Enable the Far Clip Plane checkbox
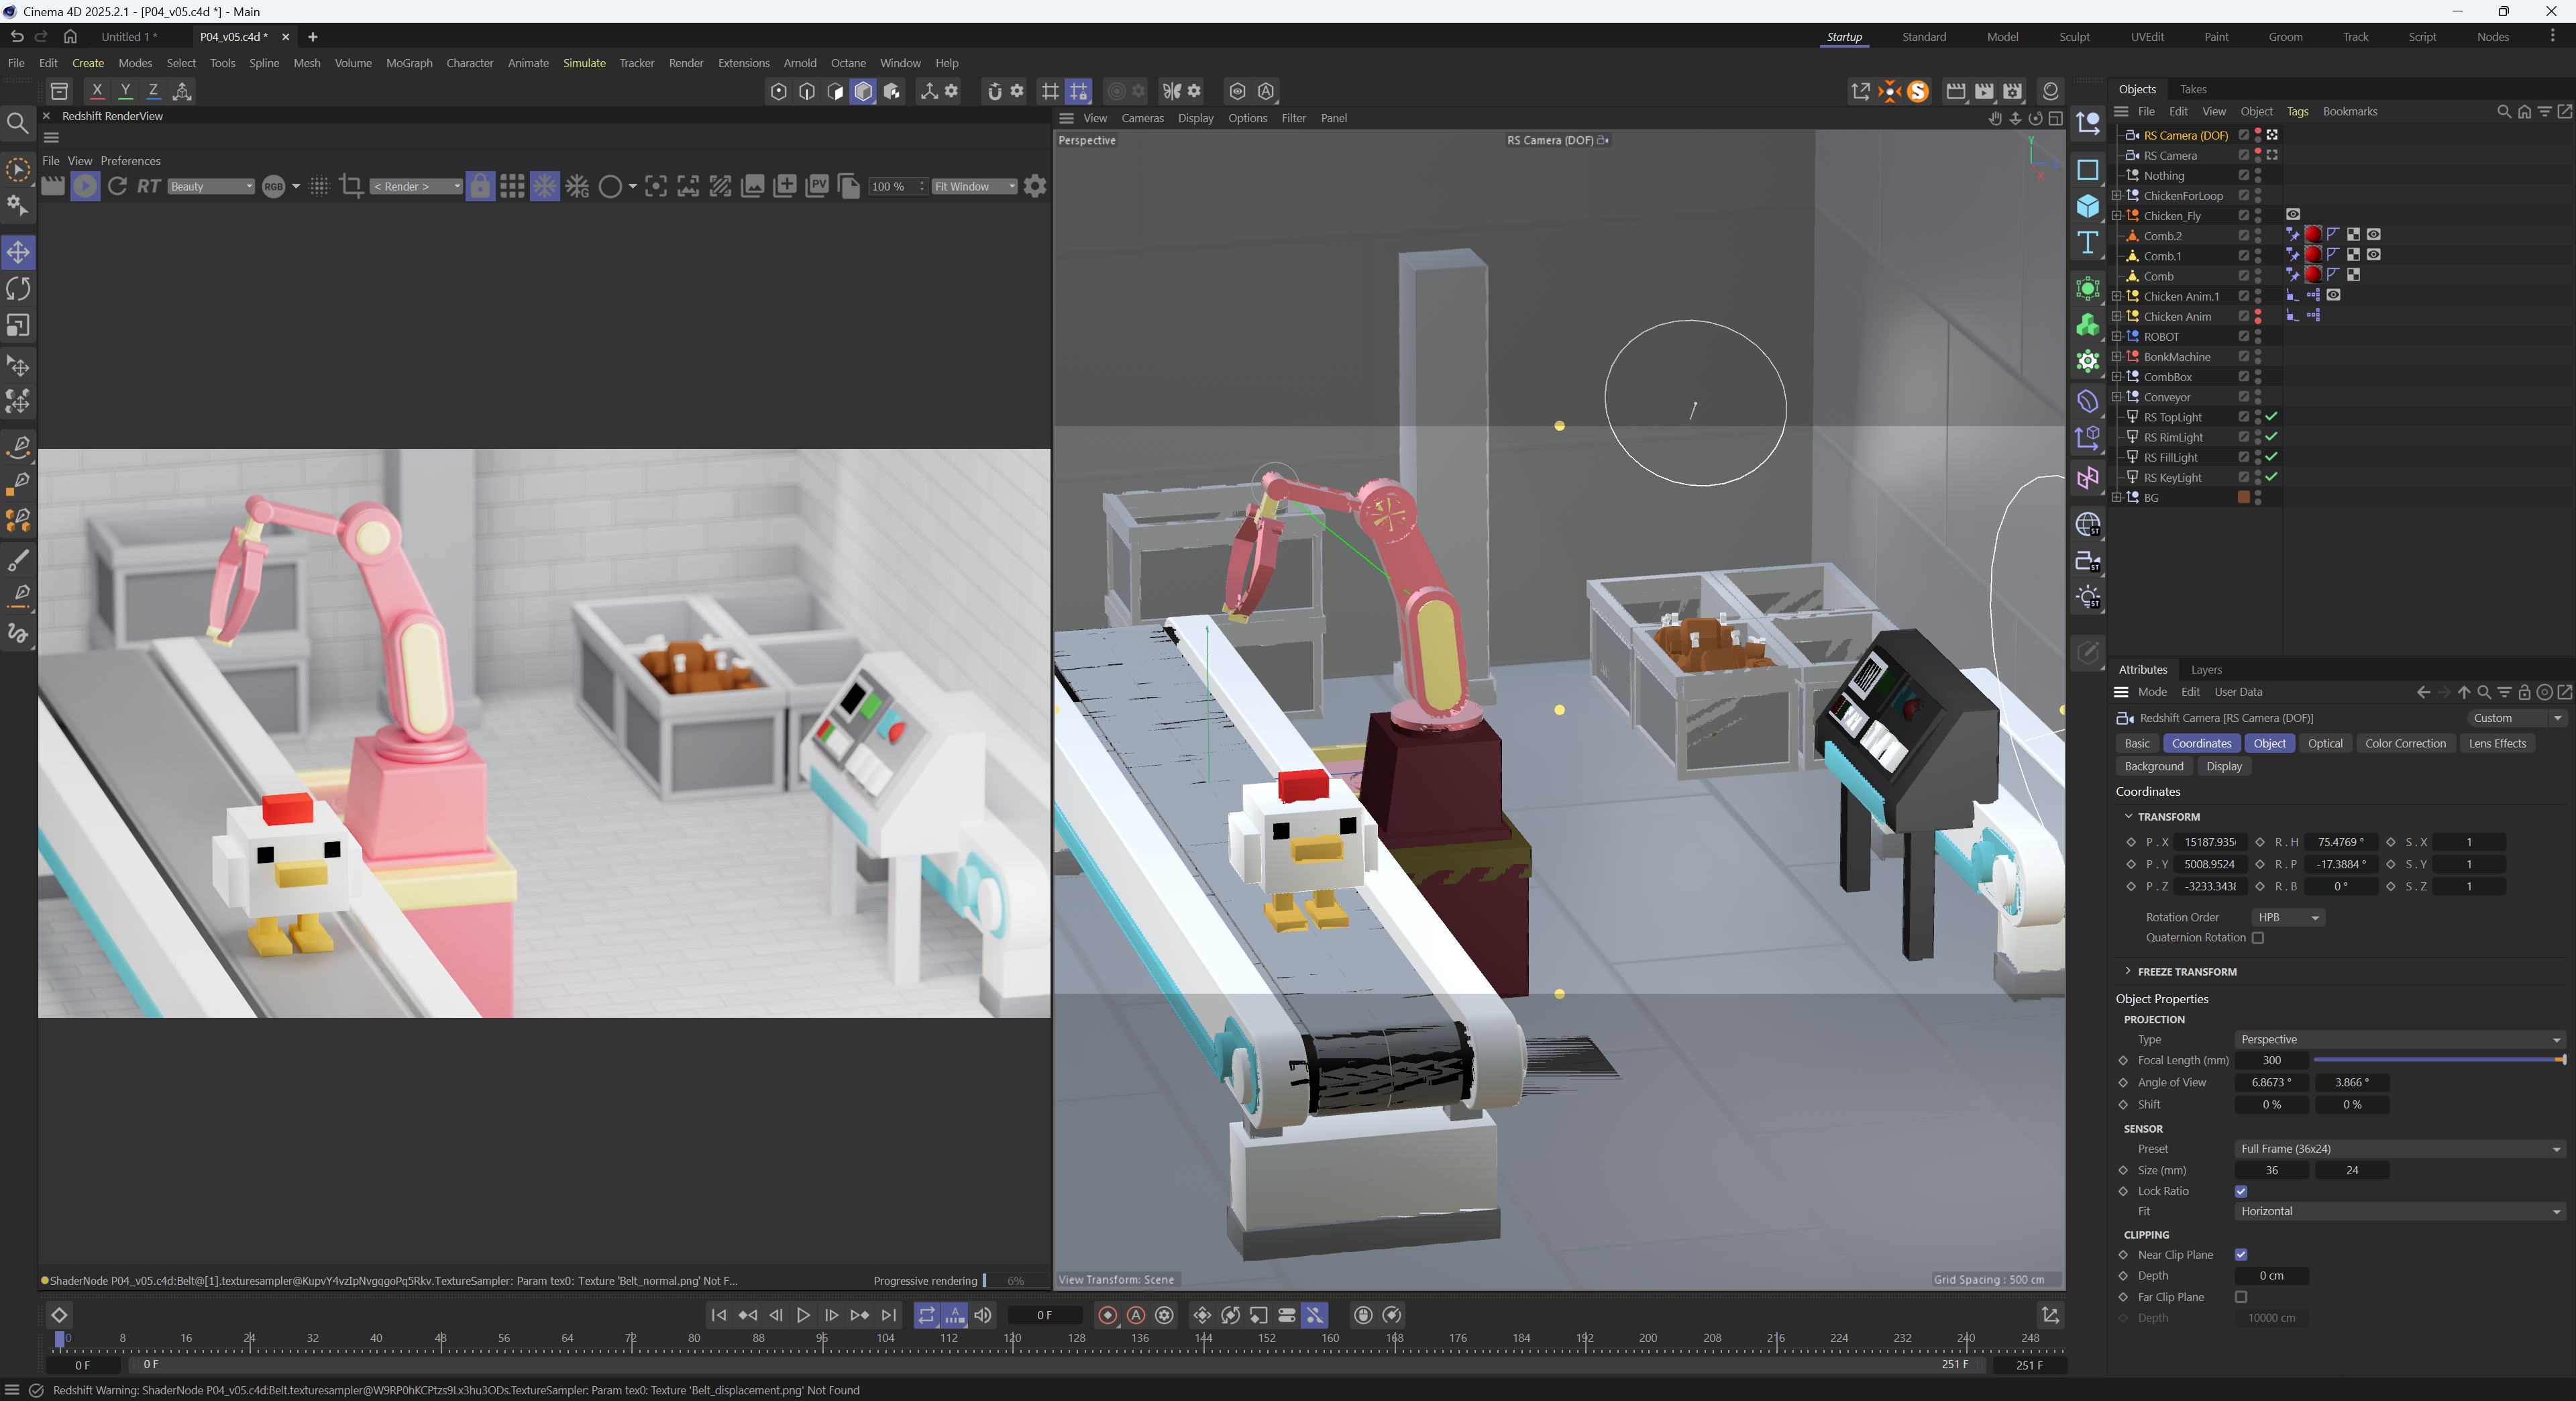This screenshot has width=2576, height=1401. pos(2241,1297)
